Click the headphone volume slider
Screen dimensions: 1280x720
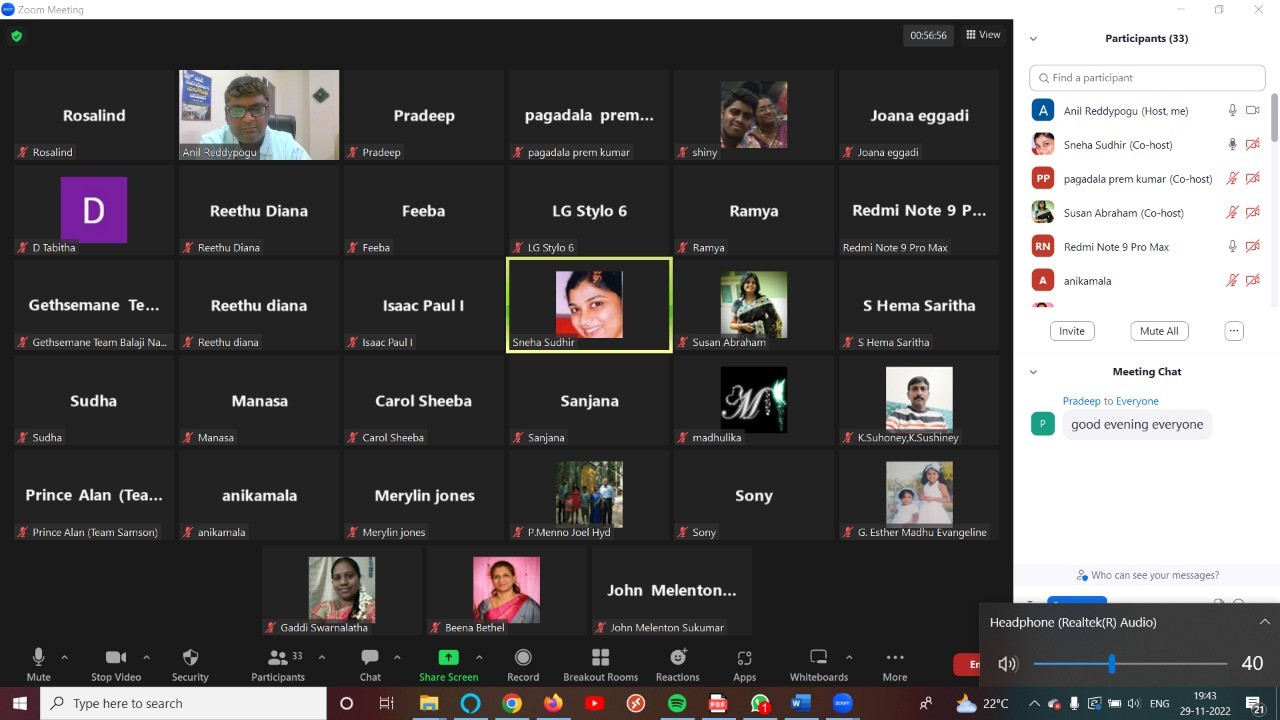(1129, 664)
